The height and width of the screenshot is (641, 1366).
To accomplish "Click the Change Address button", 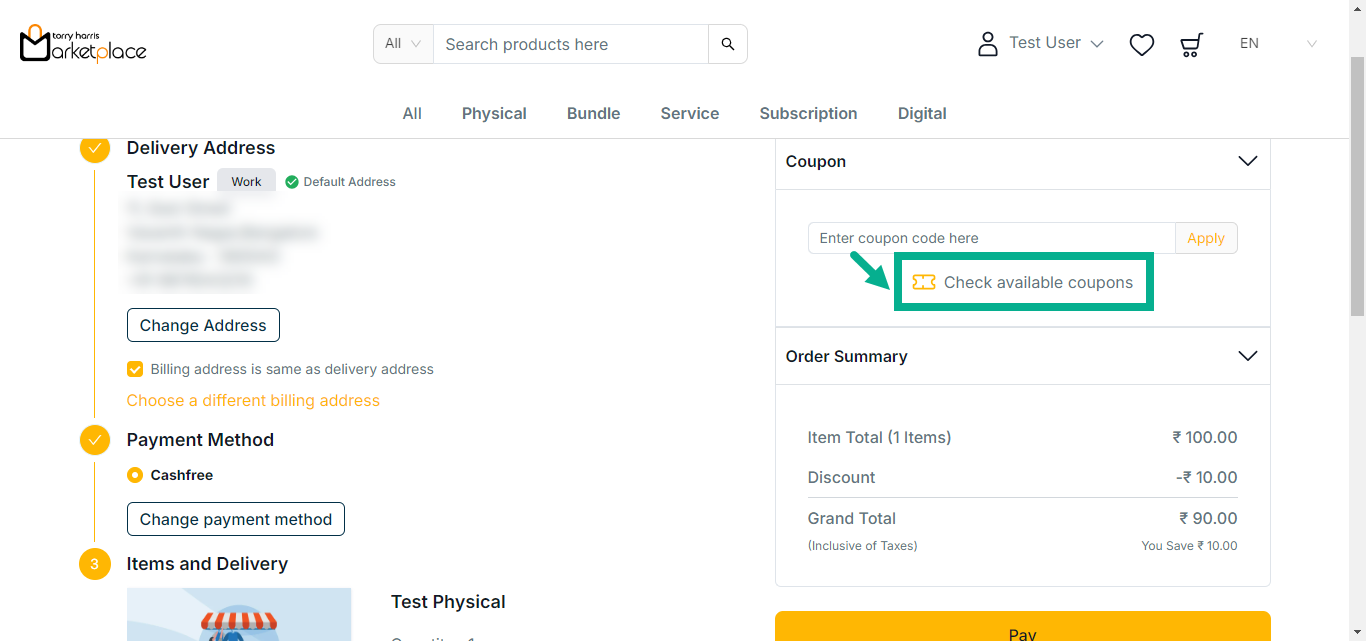I will click(x=203, y=325).
